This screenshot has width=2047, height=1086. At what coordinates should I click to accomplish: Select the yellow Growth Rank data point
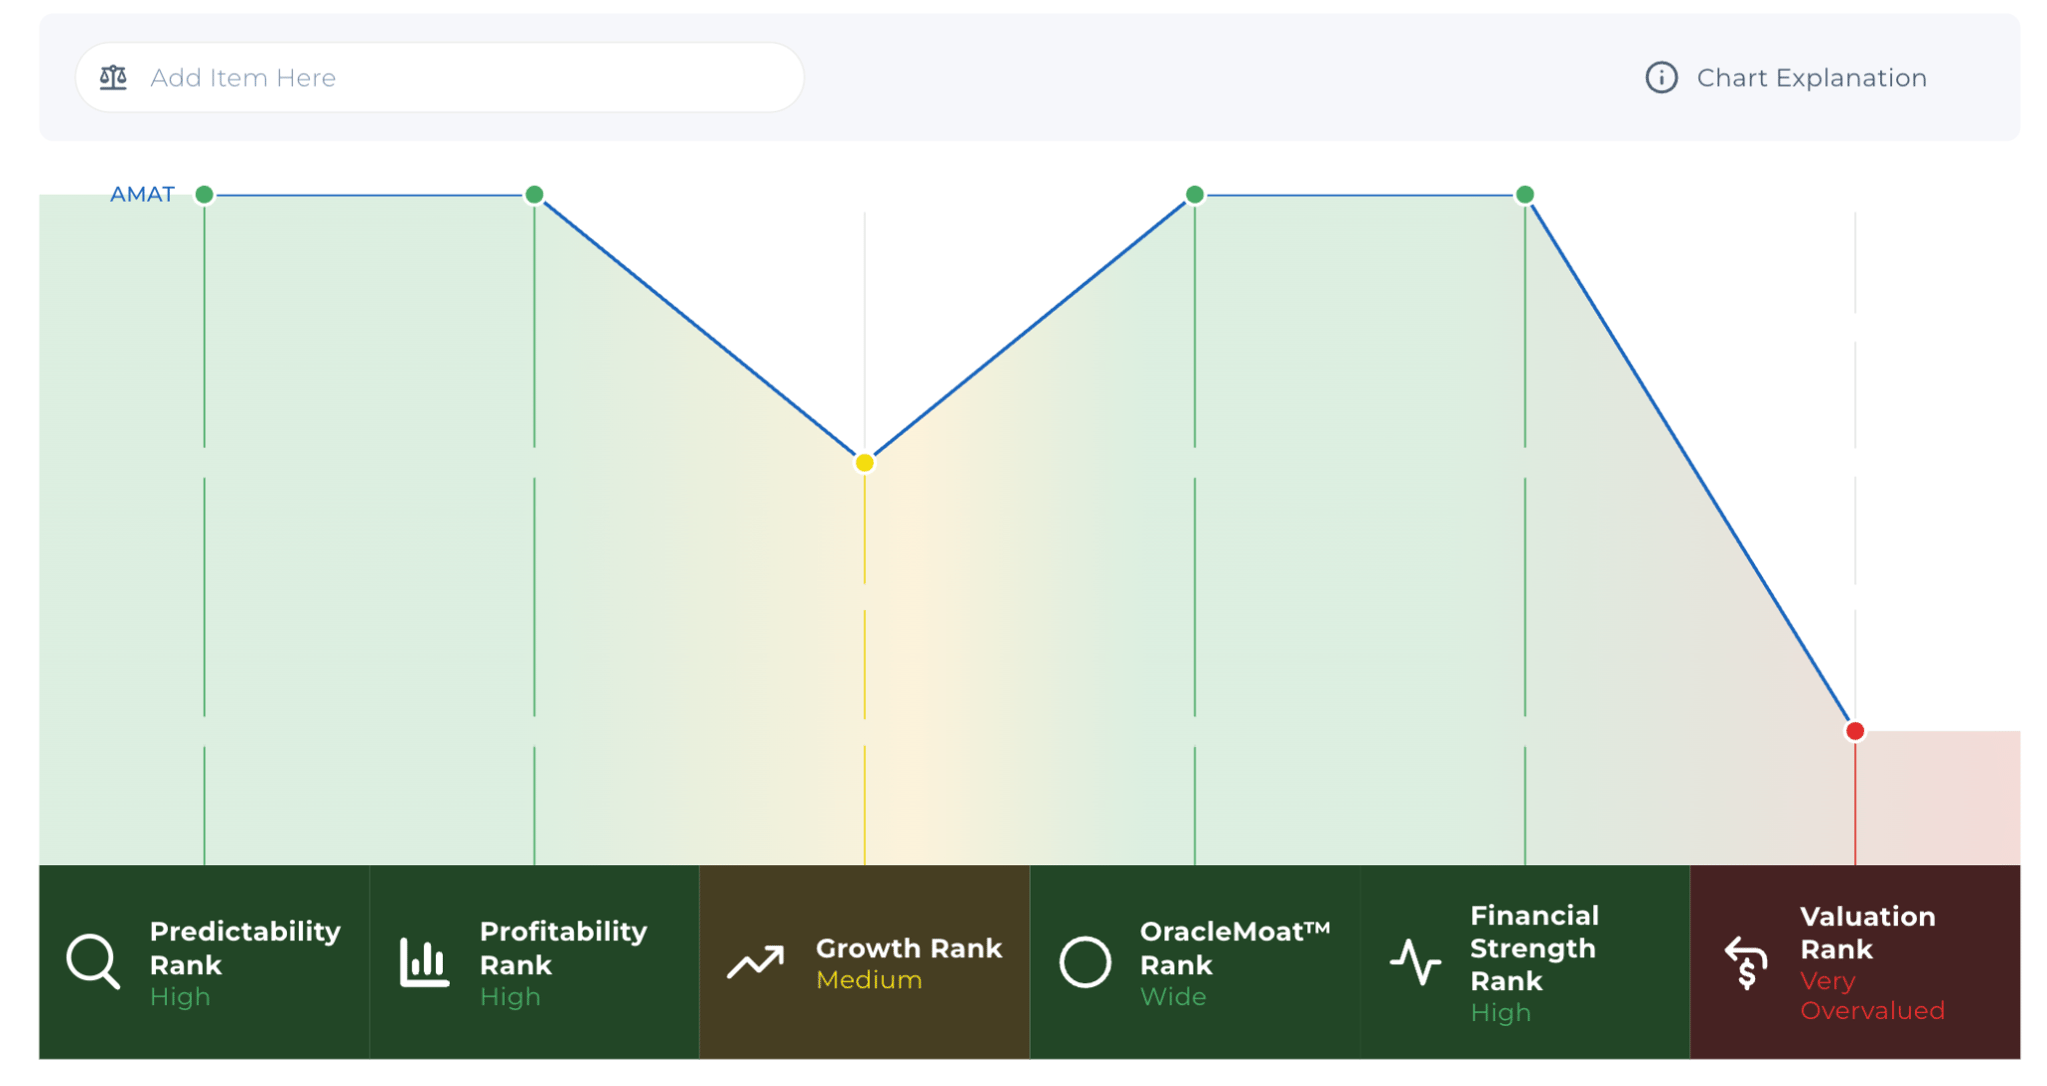(865, 463)
